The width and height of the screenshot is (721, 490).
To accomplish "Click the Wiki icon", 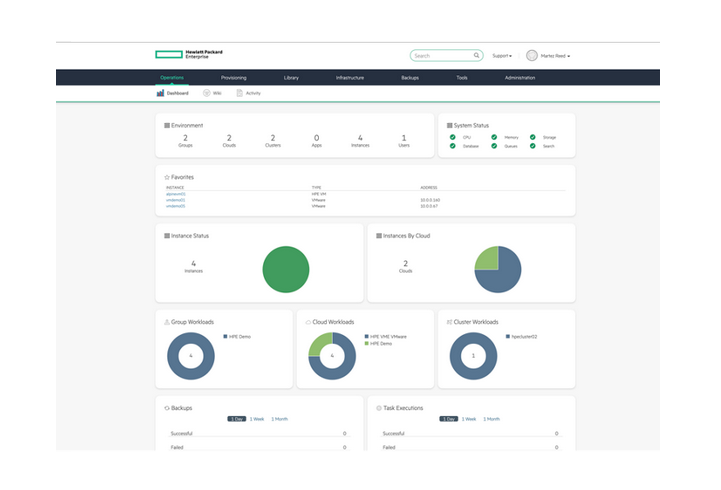I will pos(206,93).
